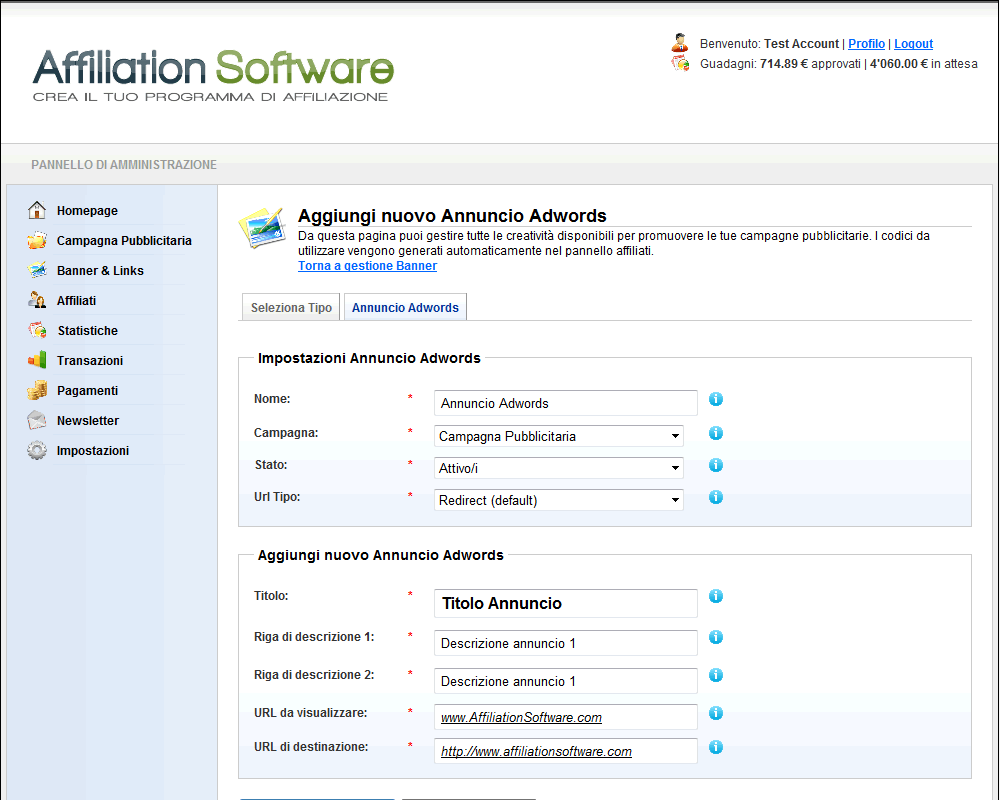Image resolution: width=1000 pixels, height=800 pixels.
Task: Click the Newsletter envelope icon
Action: 37,420
